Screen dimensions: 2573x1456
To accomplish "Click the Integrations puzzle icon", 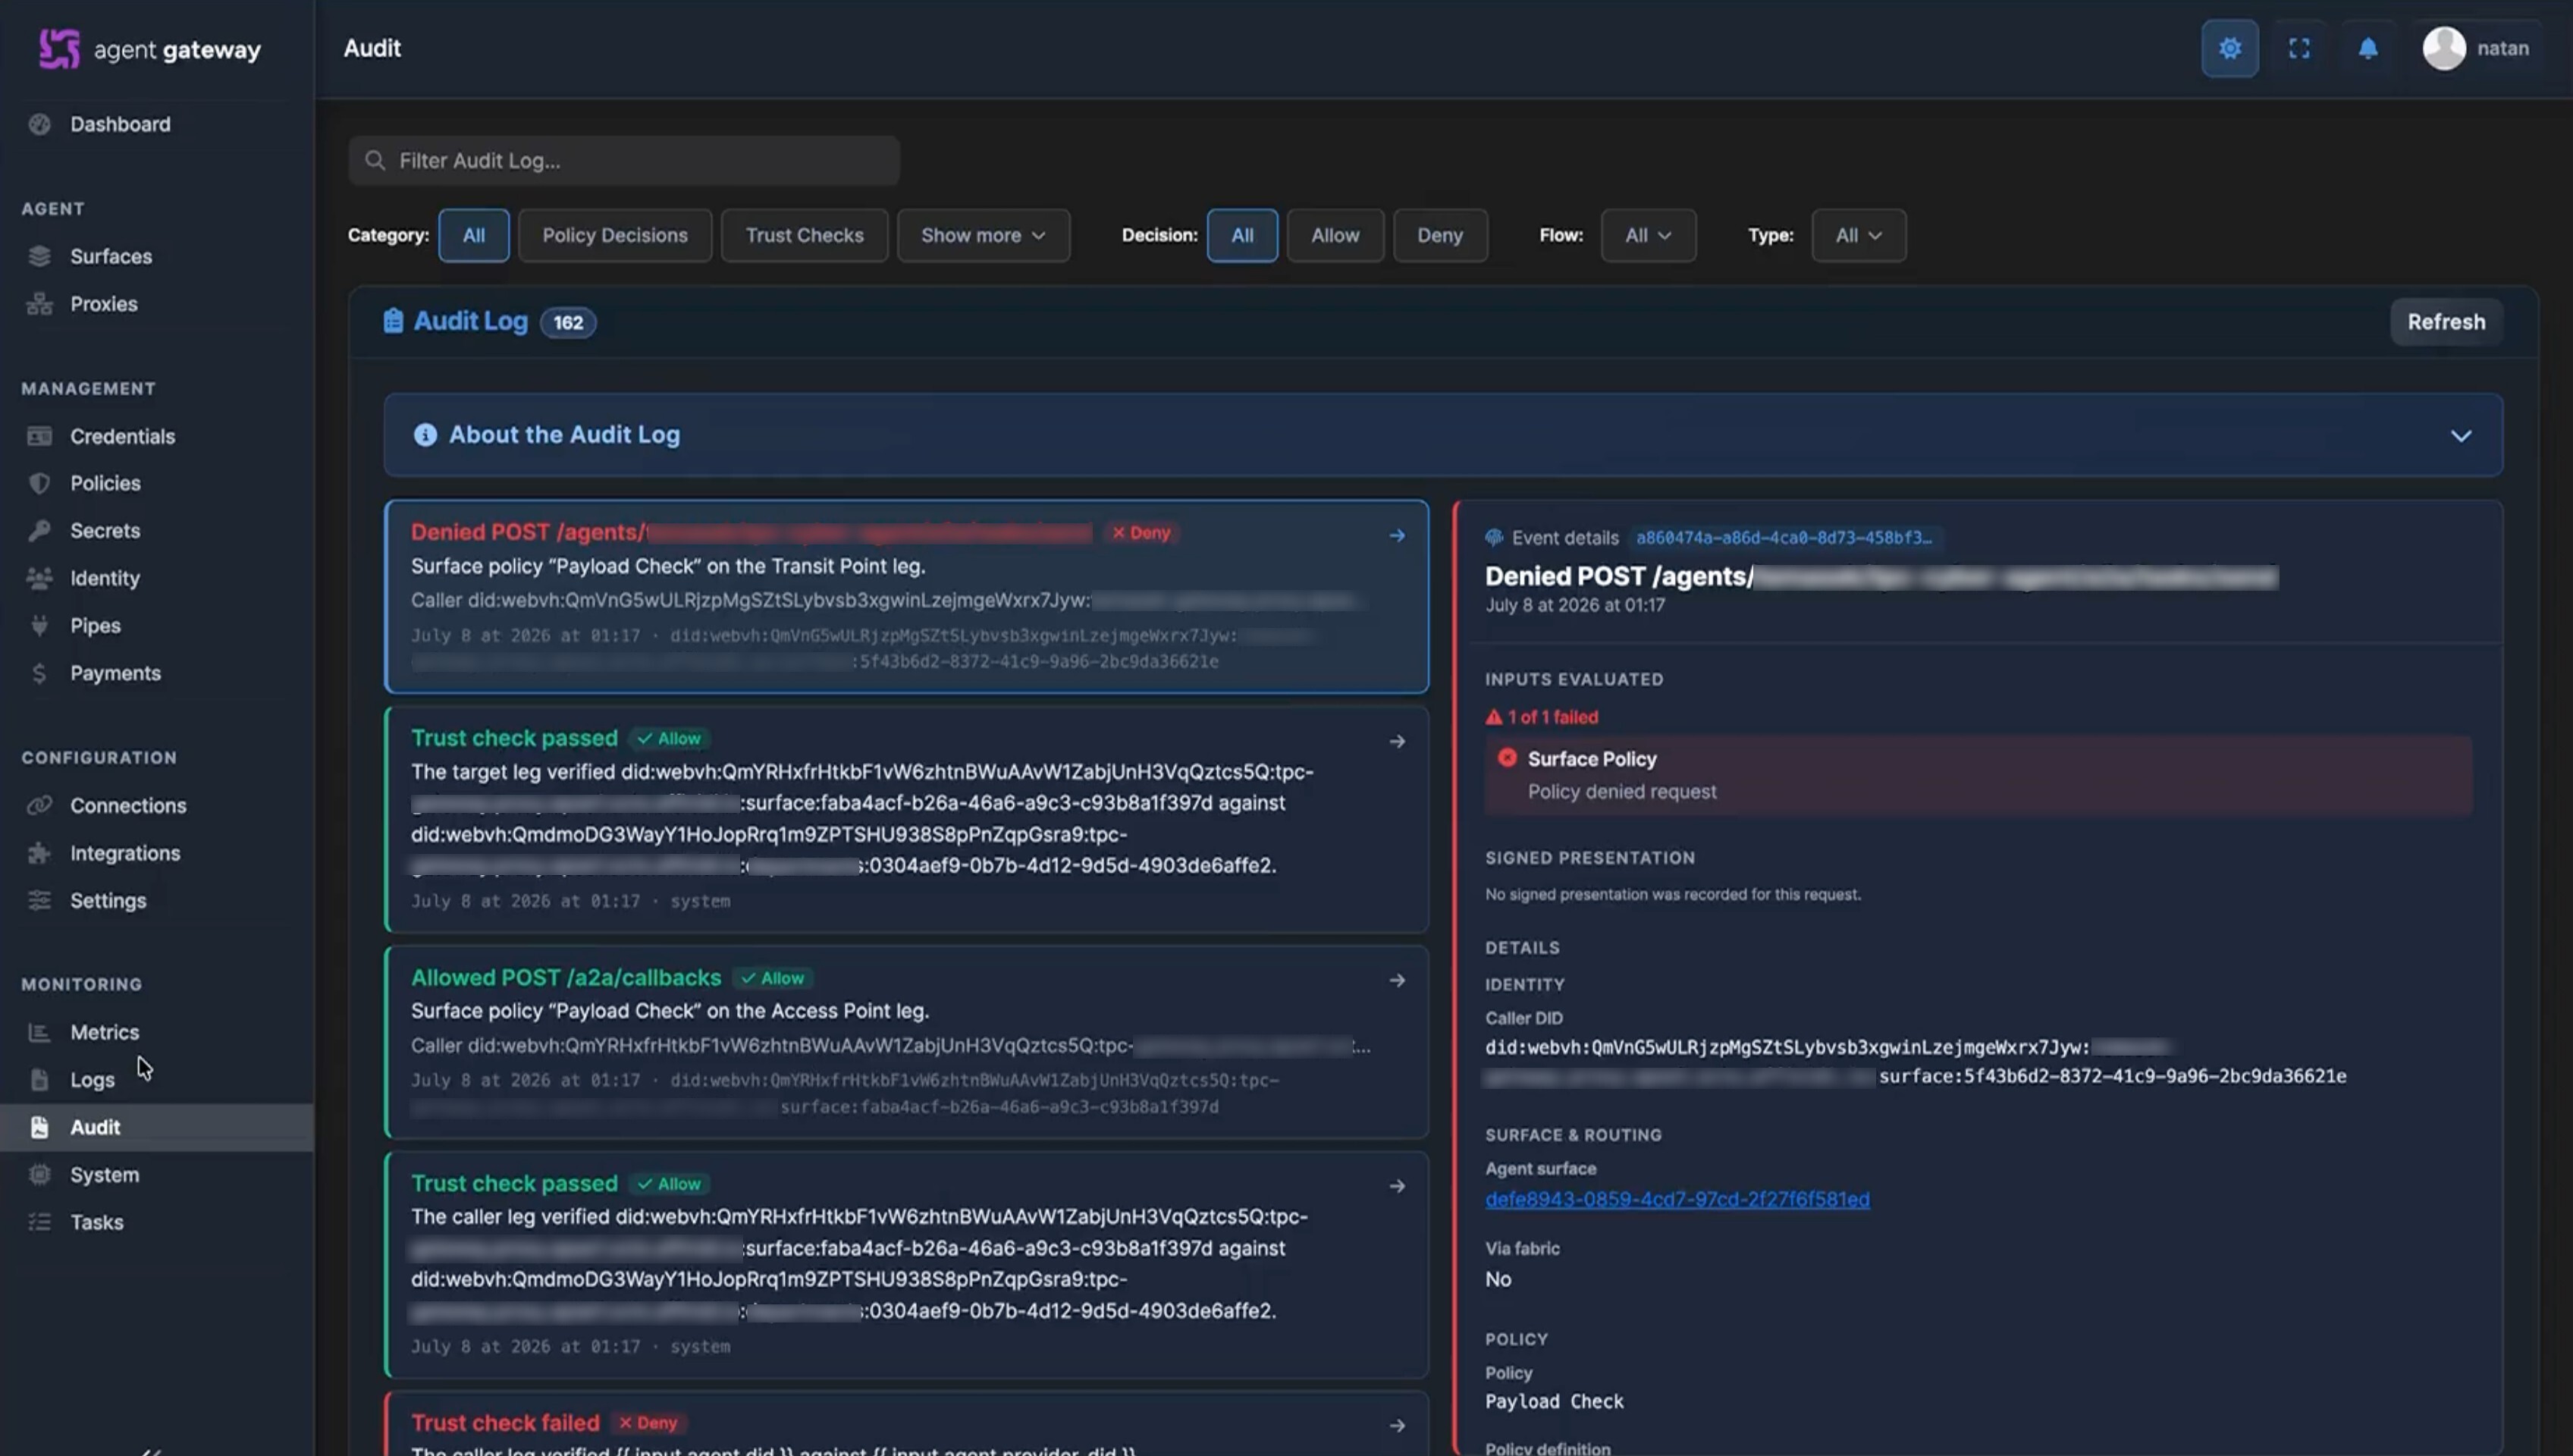I will pos(39,853).
